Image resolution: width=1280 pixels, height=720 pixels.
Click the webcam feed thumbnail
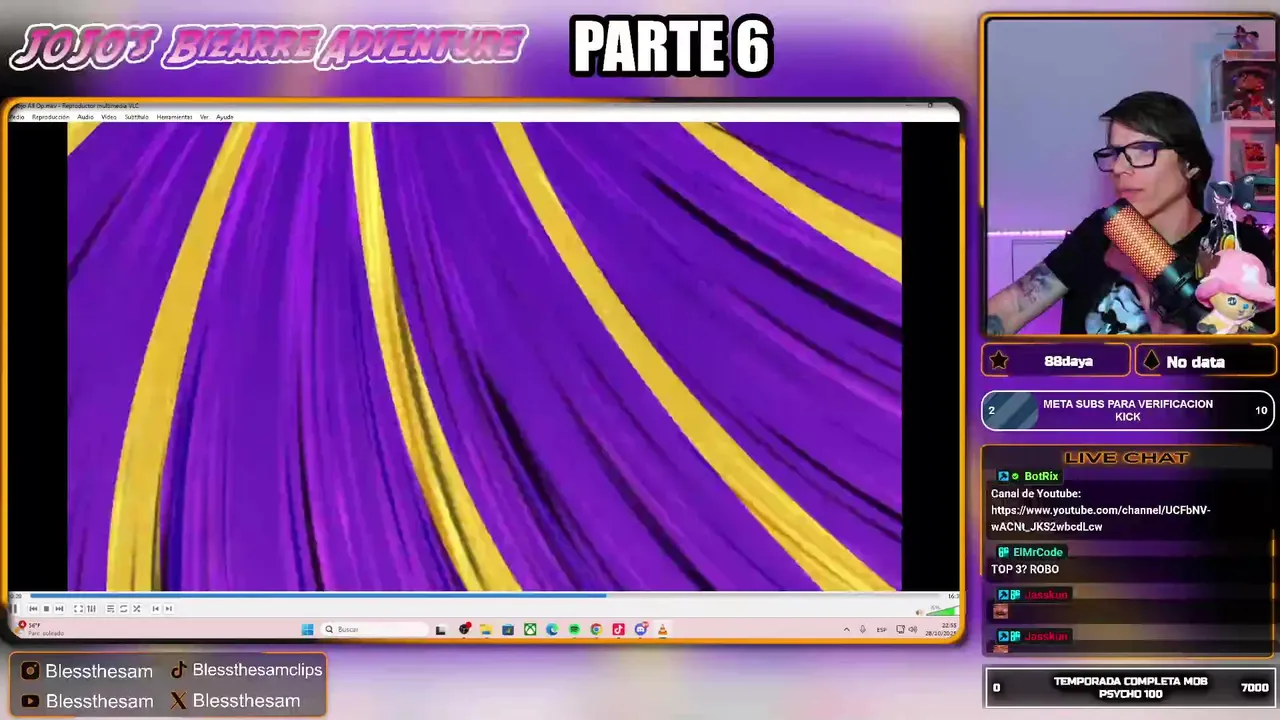coord(1131,177)
